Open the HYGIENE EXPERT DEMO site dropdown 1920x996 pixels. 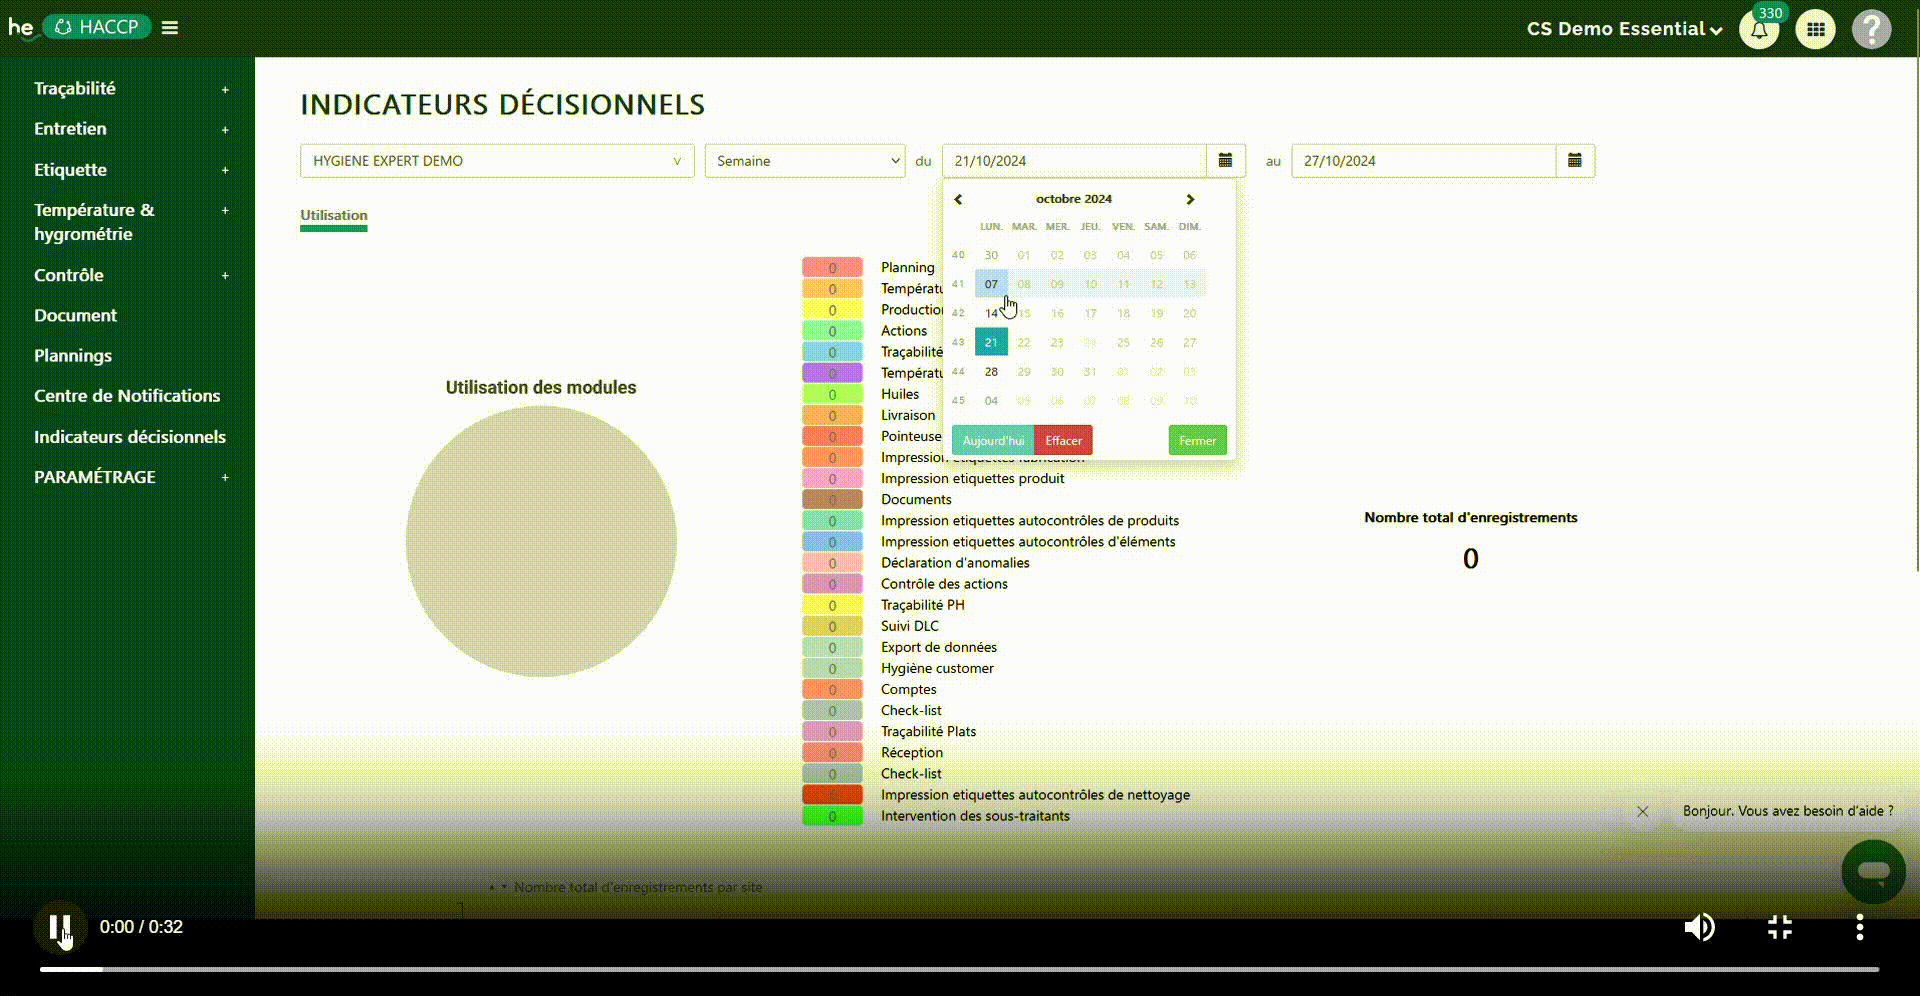click(497, 161)
